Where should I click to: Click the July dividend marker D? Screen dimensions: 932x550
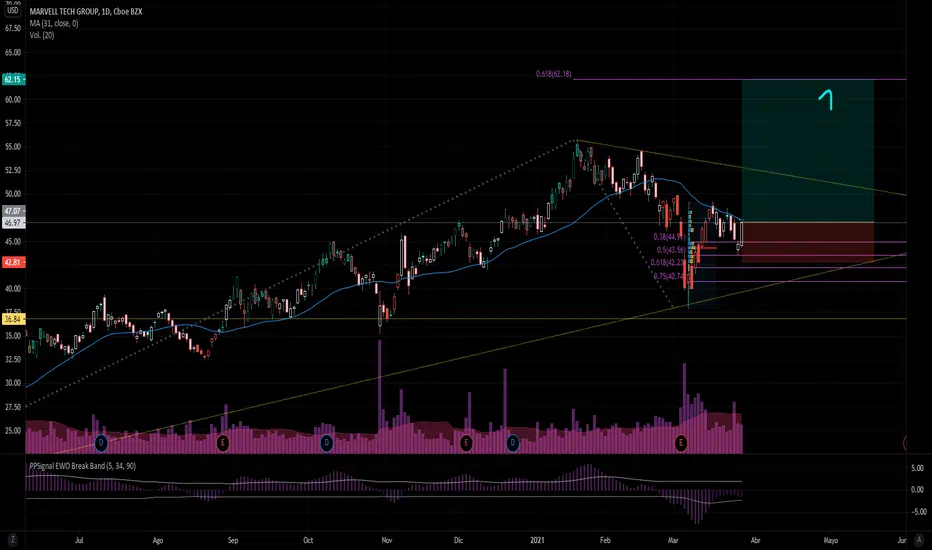(102, 443)
